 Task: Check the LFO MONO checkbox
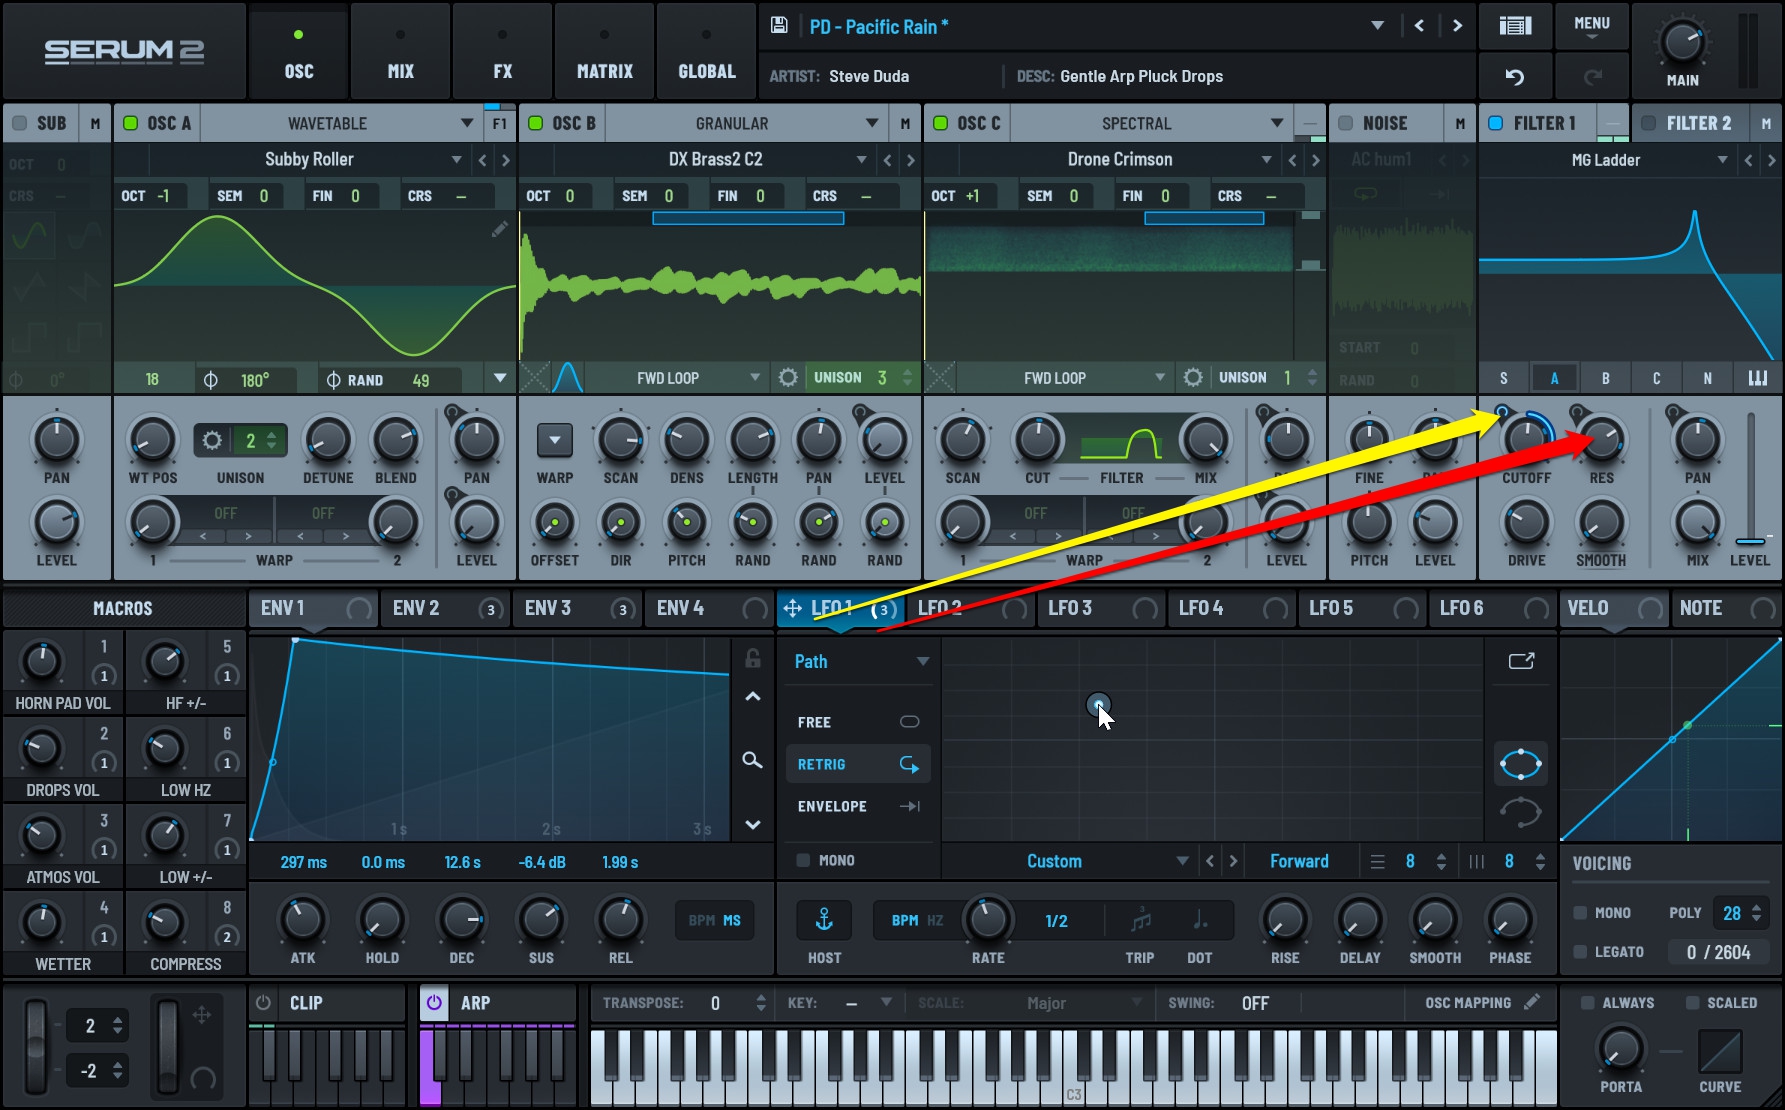click(x=803, y=860)
